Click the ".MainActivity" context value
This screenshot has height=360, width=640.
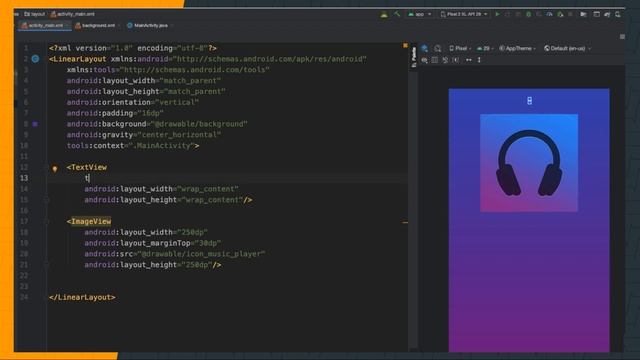pyautogui.click(x=164, y=146)
